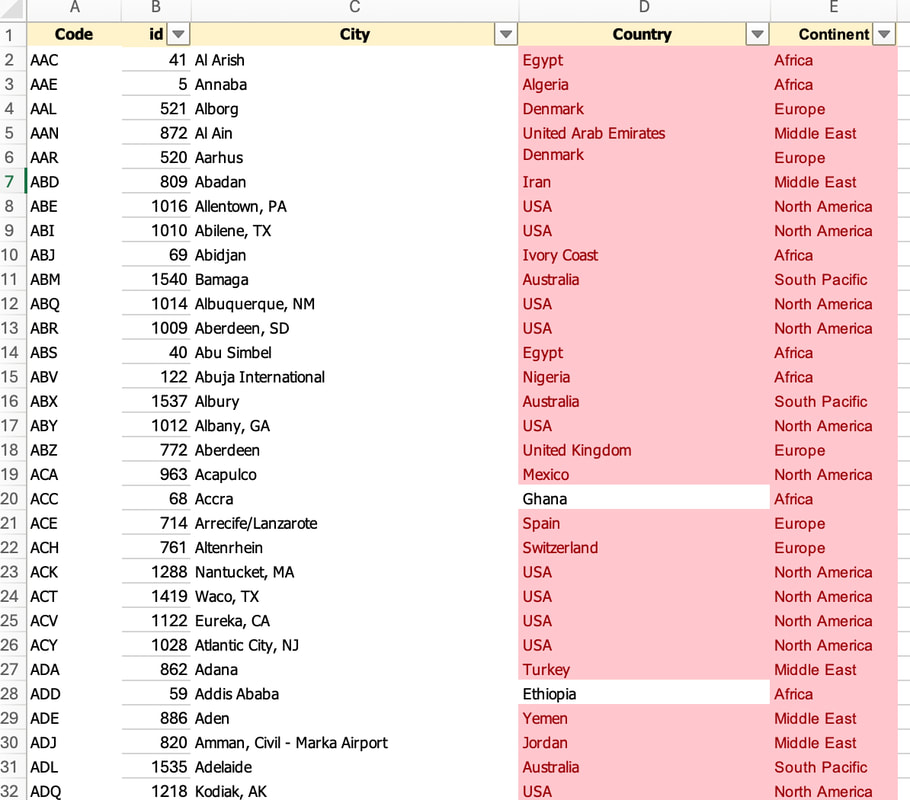
Task: Select column D header
Action: coord(644,8)
